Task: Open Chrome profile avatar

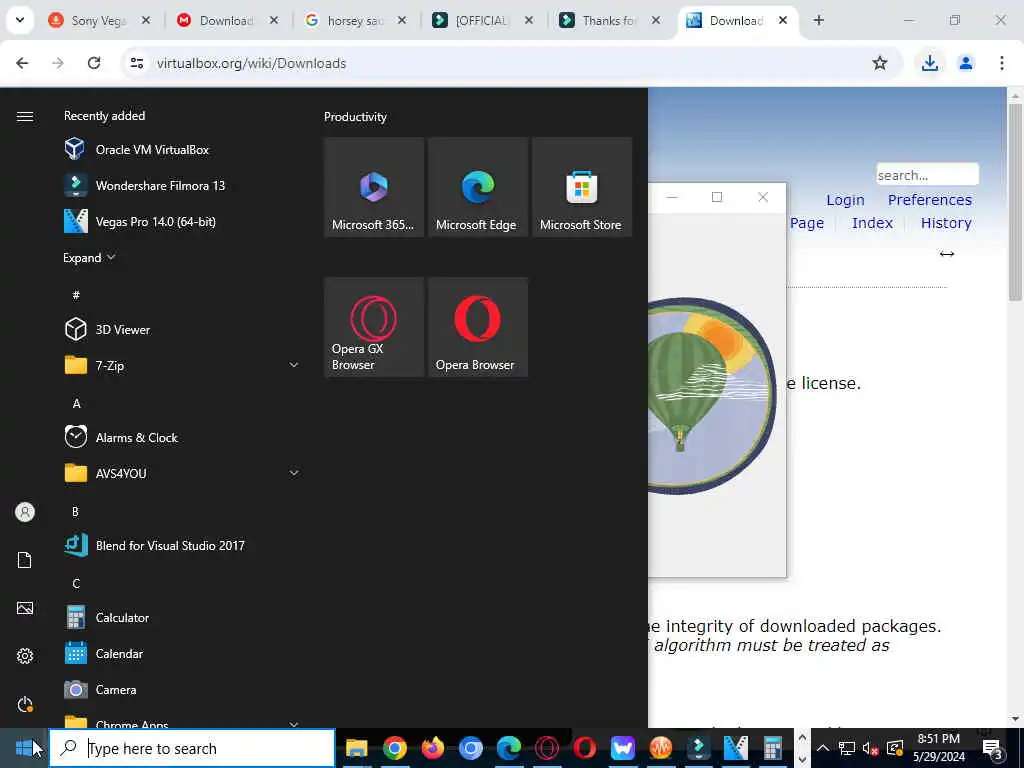Action: point(965,63)
